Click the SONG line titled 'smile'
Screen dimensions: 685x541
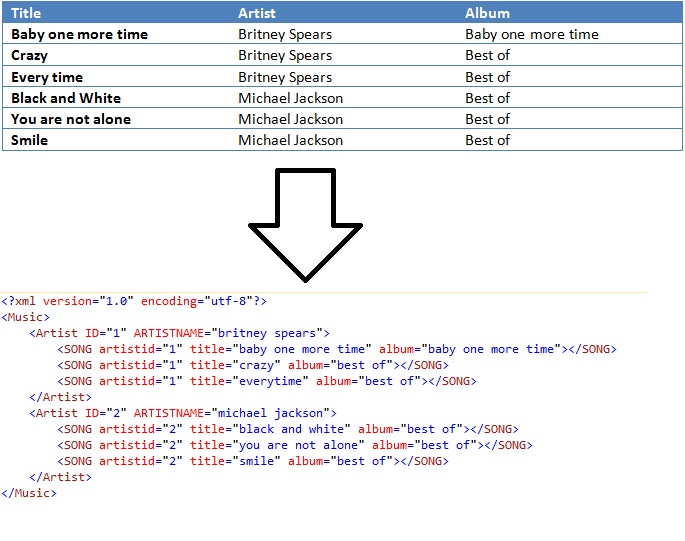point(253,461)
